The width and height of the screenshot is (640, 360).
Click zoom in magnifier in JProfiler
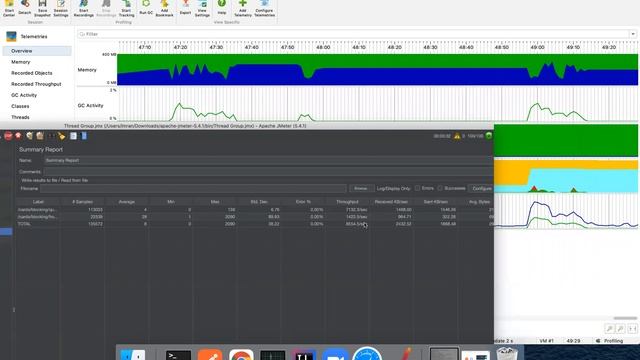609,329
